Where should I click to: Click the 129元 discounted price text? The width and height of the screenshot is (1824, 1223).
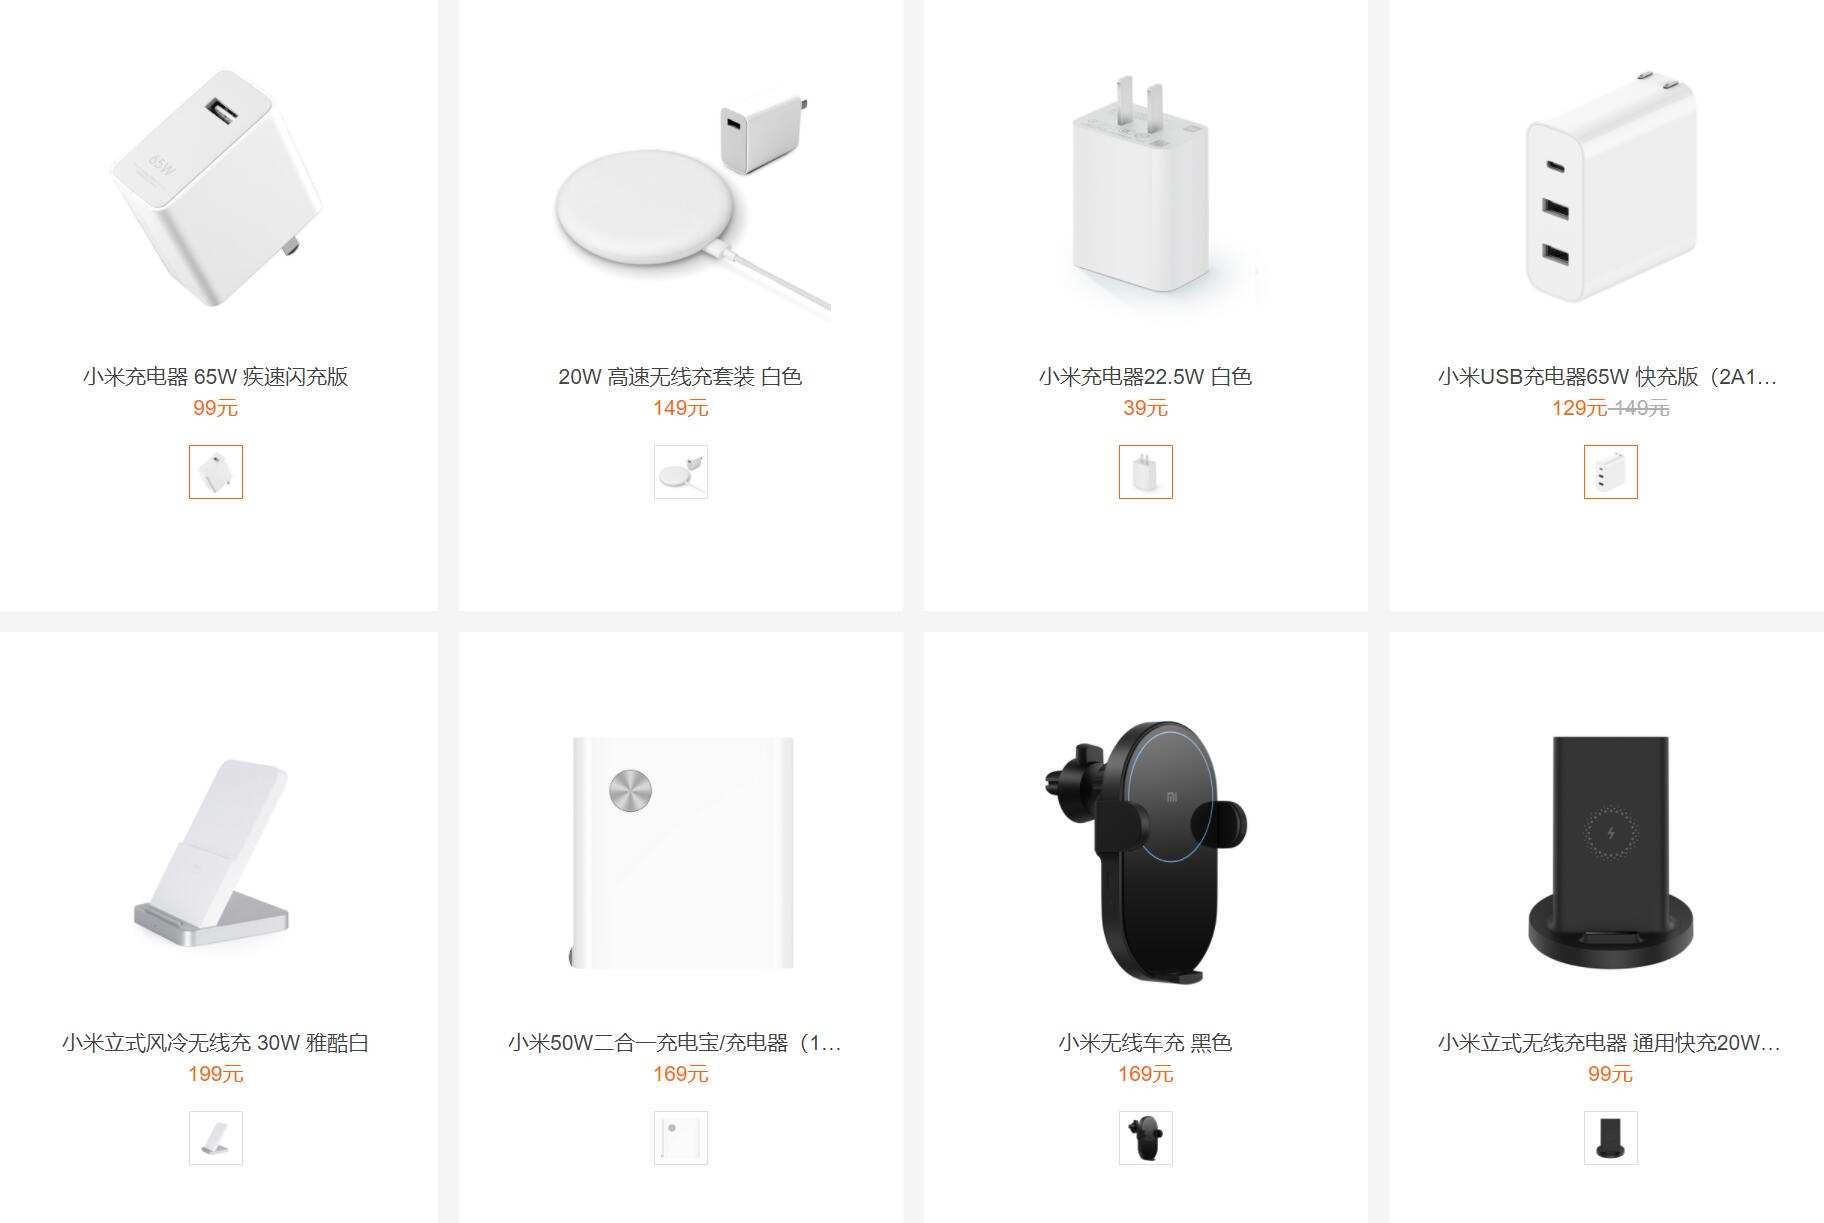tap(1580, 408)
